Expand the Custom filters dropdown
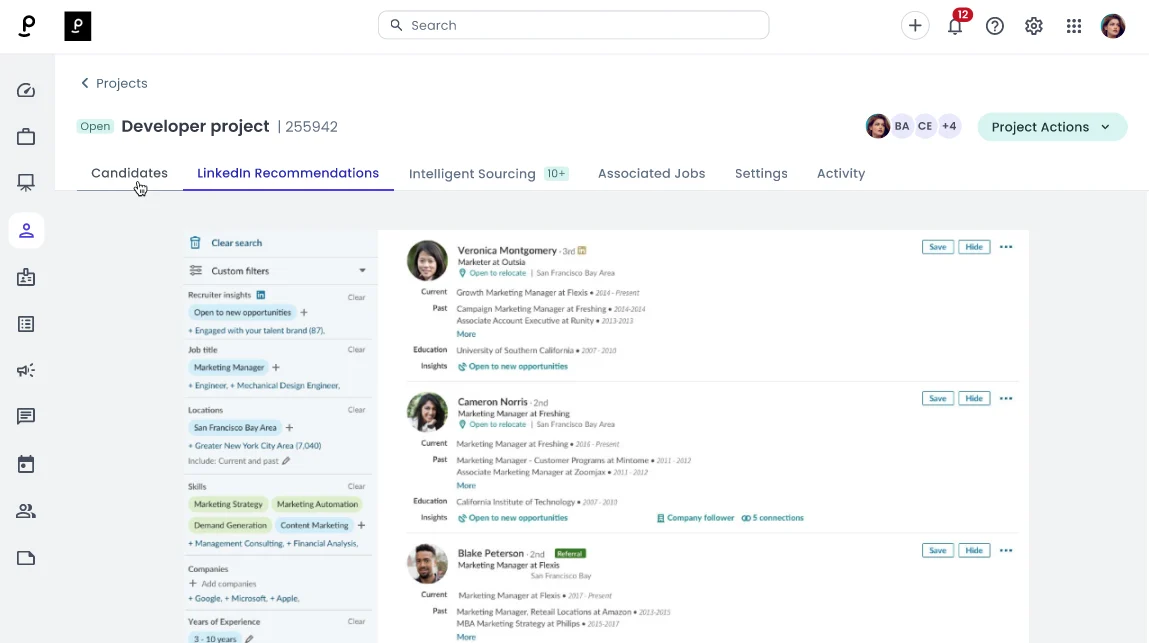Viewport: 1149px width, 643px height. click(362, 271)
